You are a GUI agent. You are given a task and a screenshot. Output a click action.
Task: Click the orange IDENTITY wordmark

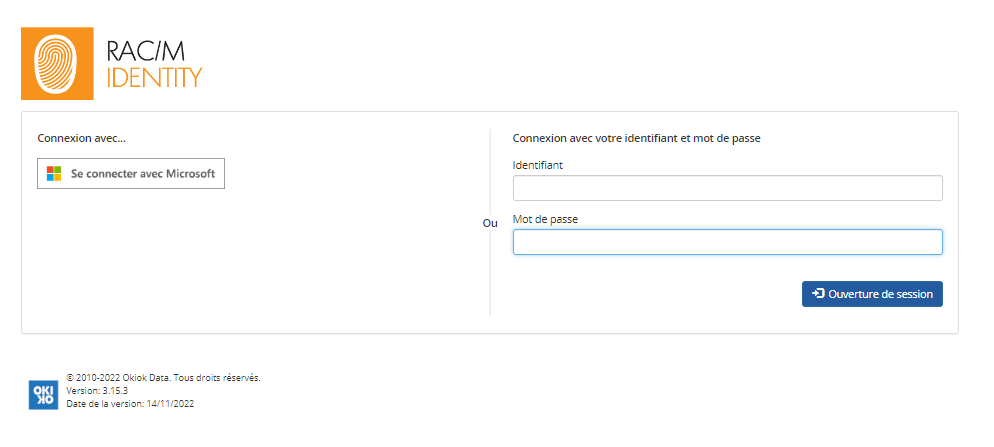coord(154,77)
